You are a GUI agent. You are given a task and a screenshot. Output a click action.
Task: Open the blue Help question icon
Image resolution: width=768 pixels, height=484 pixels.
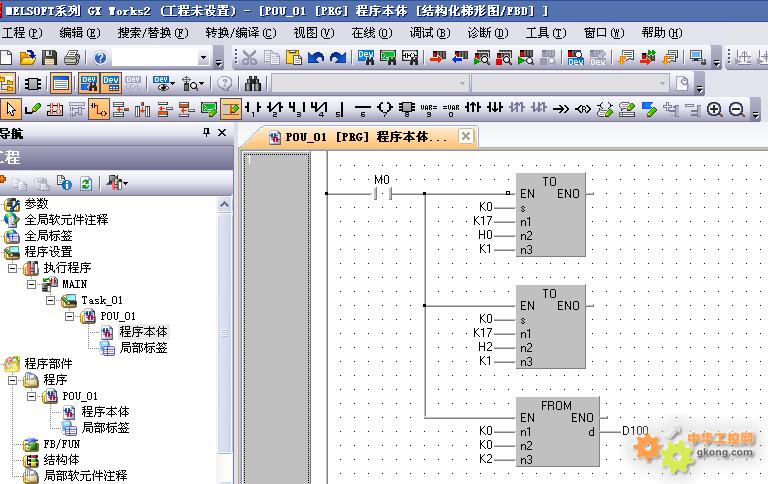pos(100,58)
